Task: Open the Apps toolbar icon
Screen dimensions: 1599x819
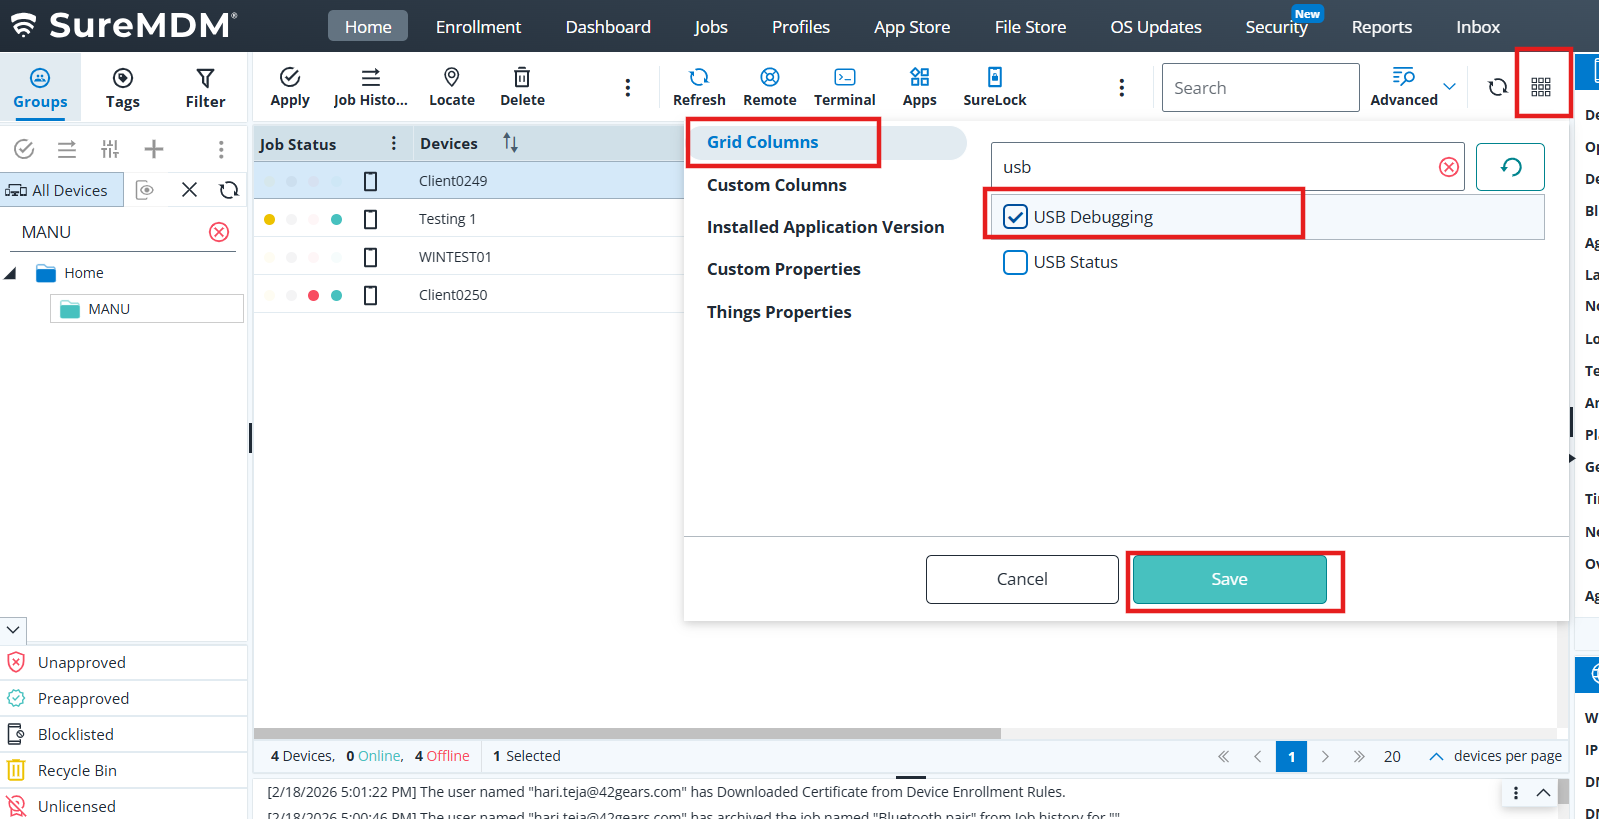Action: click(x=919, y=86)
